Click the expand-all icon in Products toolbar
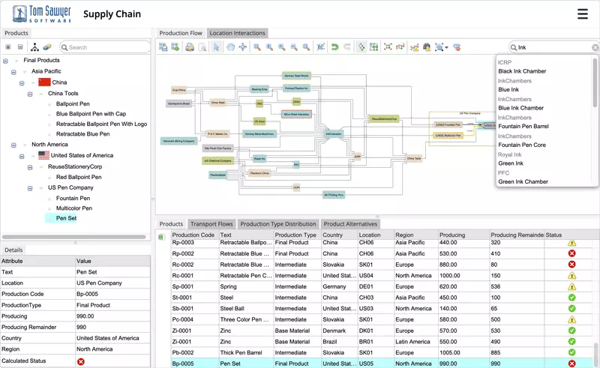The image size is (600, 368). coord(8,47)
